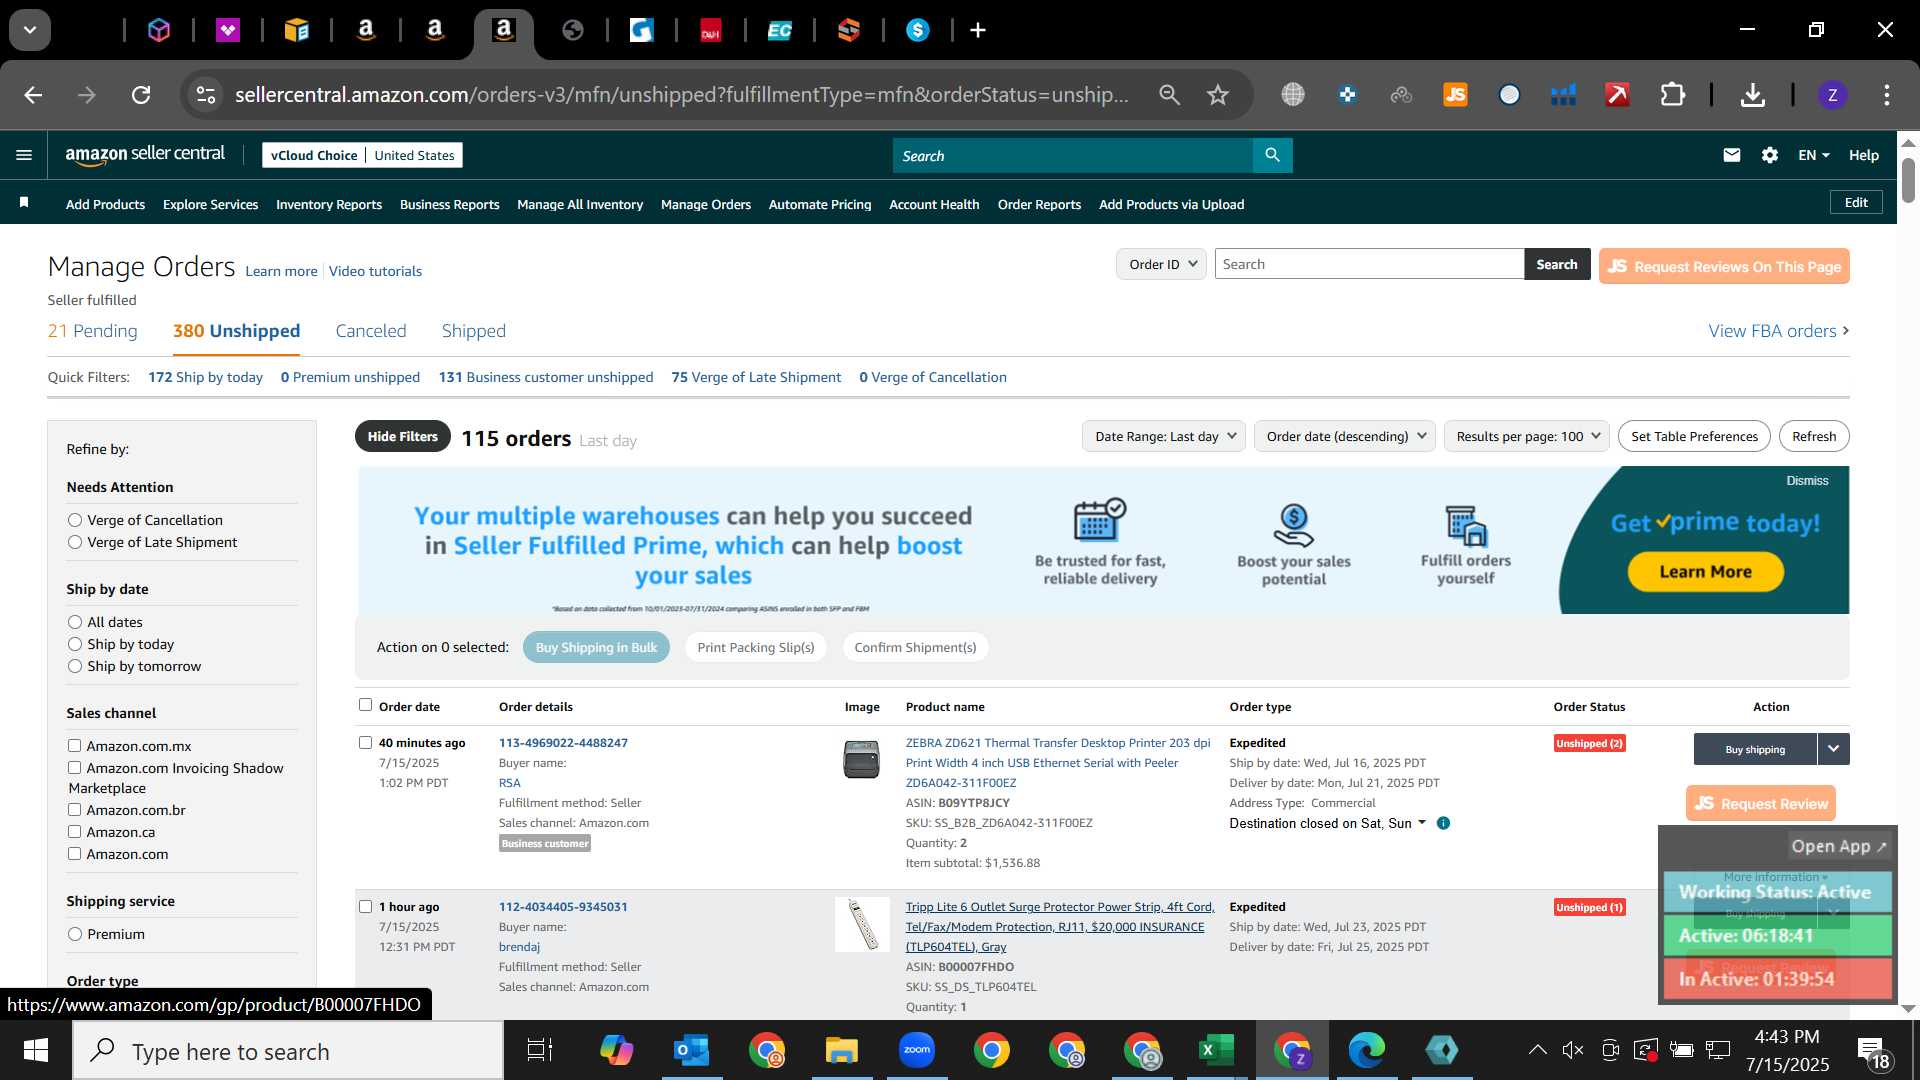
Task: Click the info icon next to Destination closed
Action: click(1443, 823)
